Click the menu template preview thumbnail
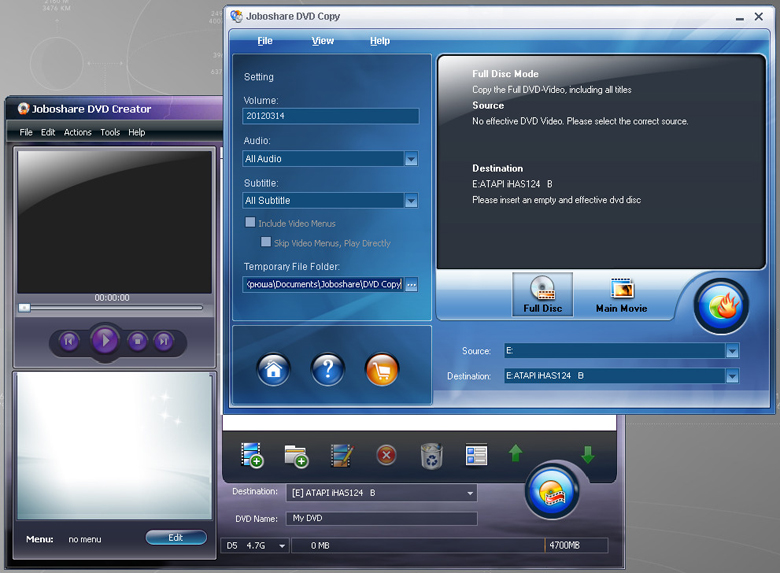 point(114,446)
